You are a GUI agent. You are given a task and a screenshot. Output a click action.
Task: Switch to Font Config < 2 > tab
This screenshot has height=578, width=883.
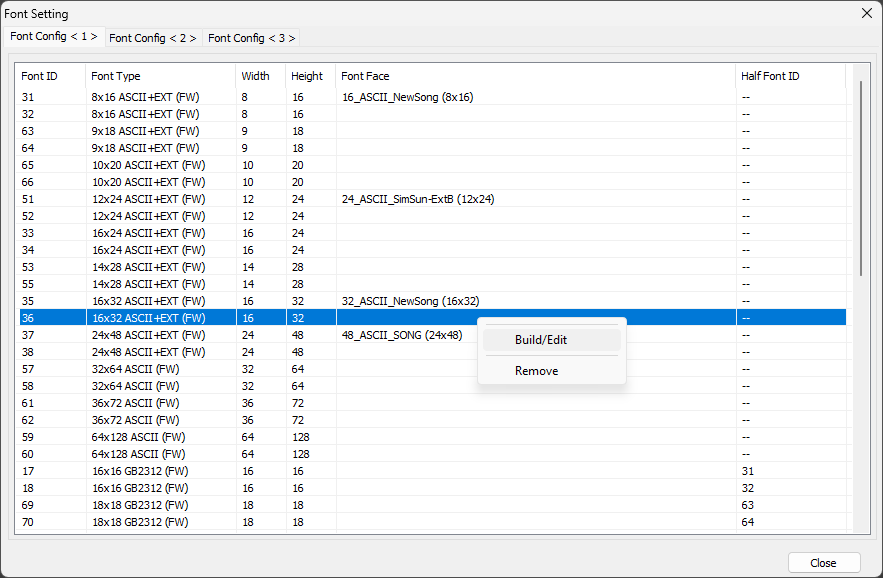pyautogui.click(x=153, y=38)
